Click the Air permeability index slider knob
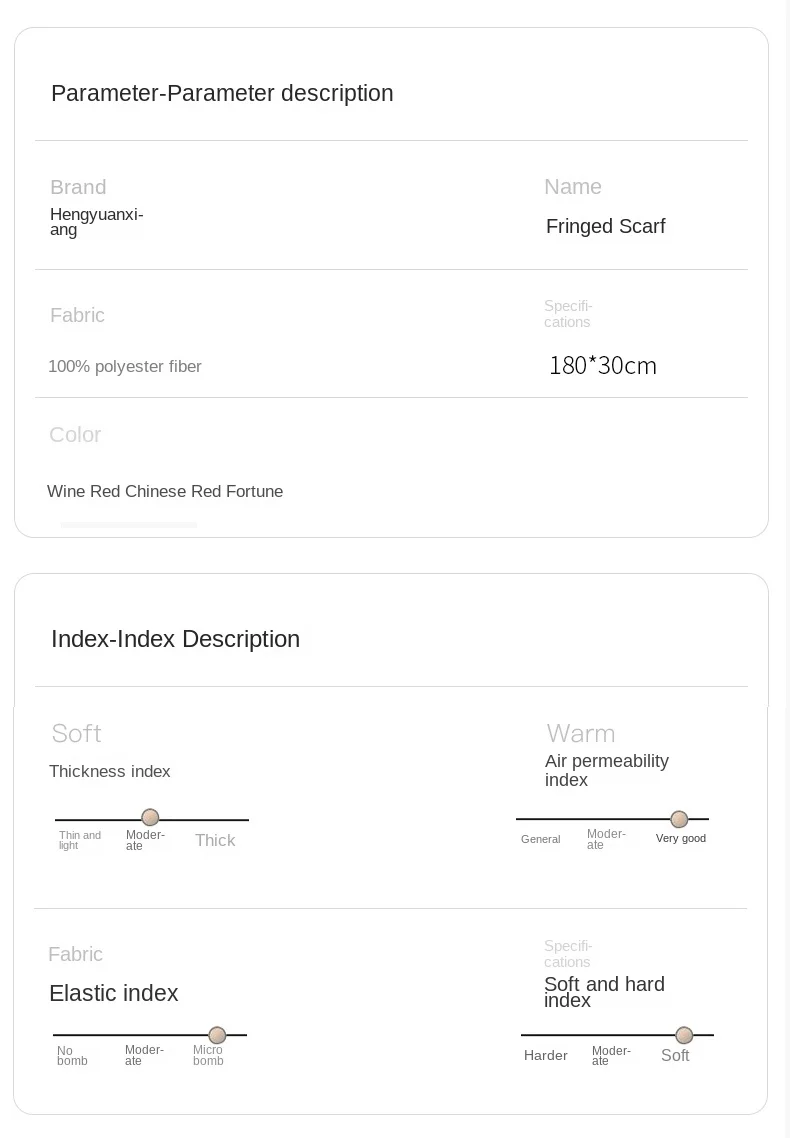Screen dimensions: 790x1138 click(x=679, y=819)
